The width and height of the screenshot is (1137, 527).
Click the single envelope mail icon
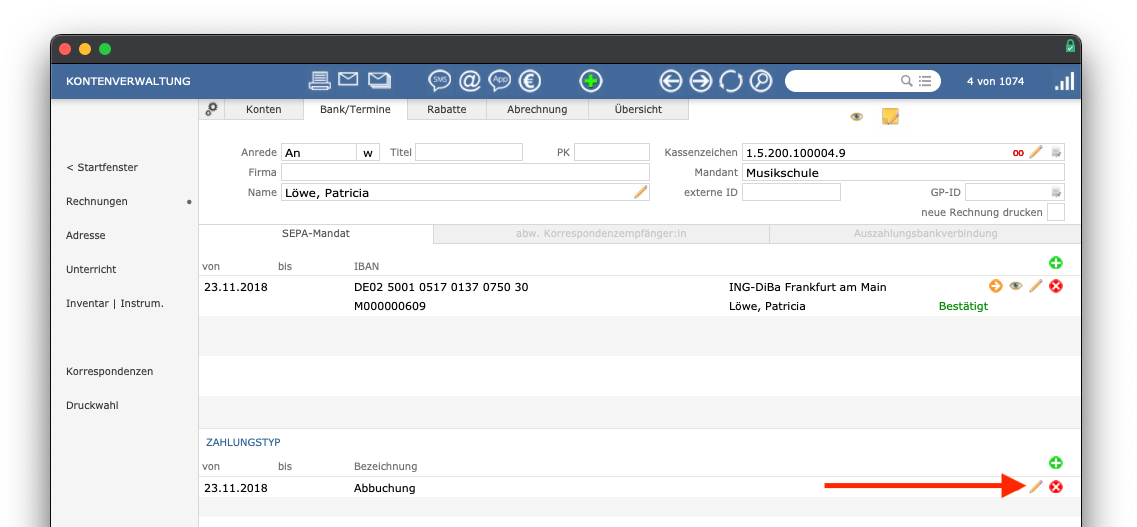tap(348, 79)
